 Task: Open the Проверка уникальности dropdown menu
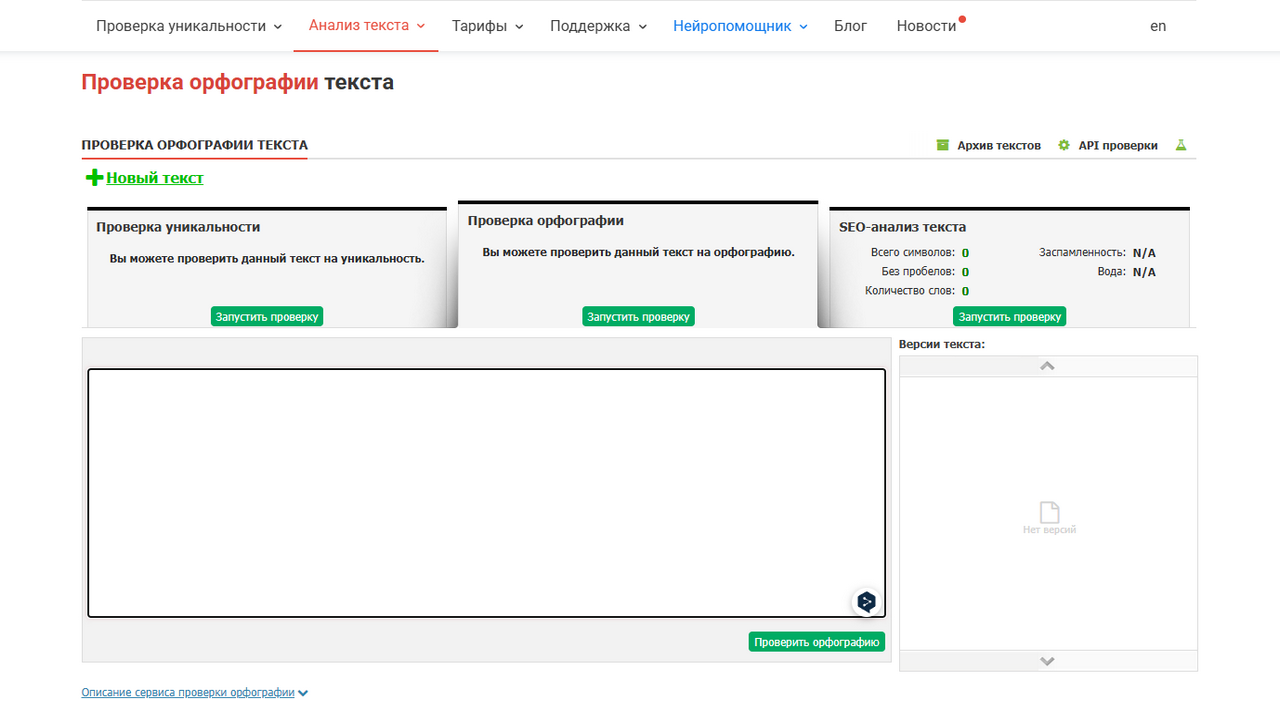[188, 26]
